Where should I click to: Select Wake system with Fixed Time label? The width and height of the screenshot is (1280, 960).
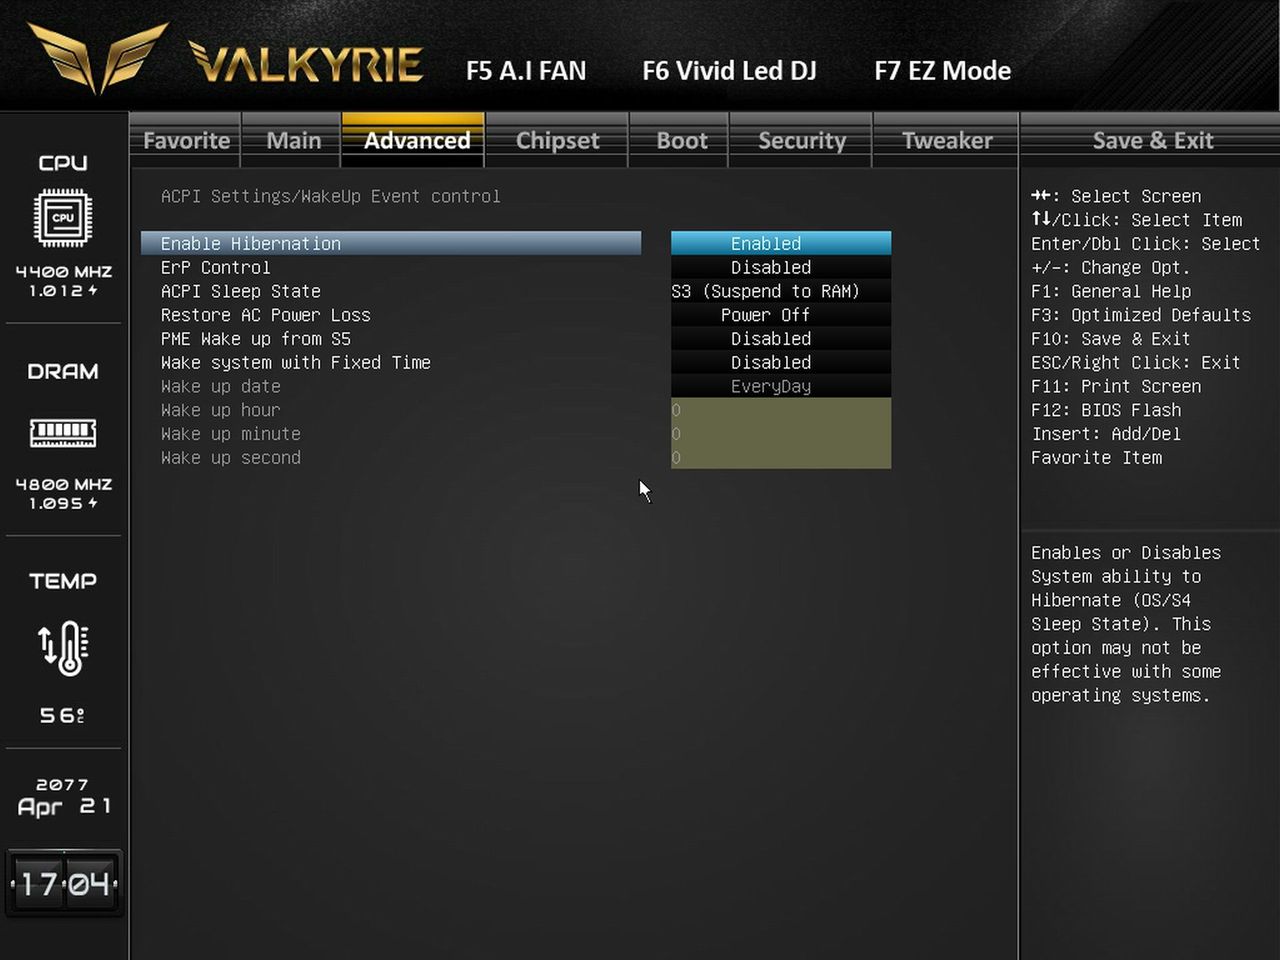[x=295, y=363]
